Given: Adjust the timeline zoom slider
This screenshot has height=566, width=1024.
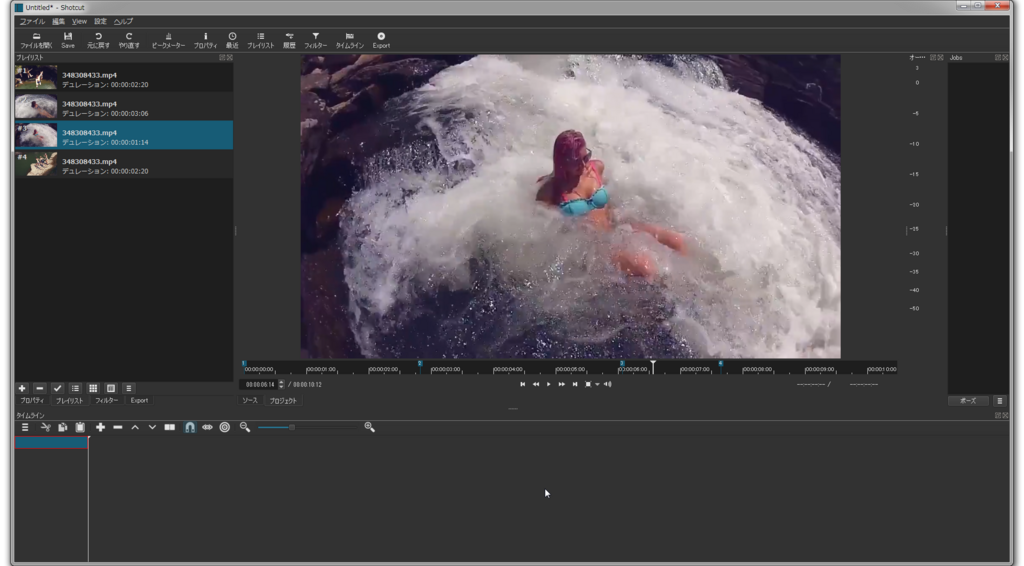Looking at the screenshot, I should click(x=292, y=427).
